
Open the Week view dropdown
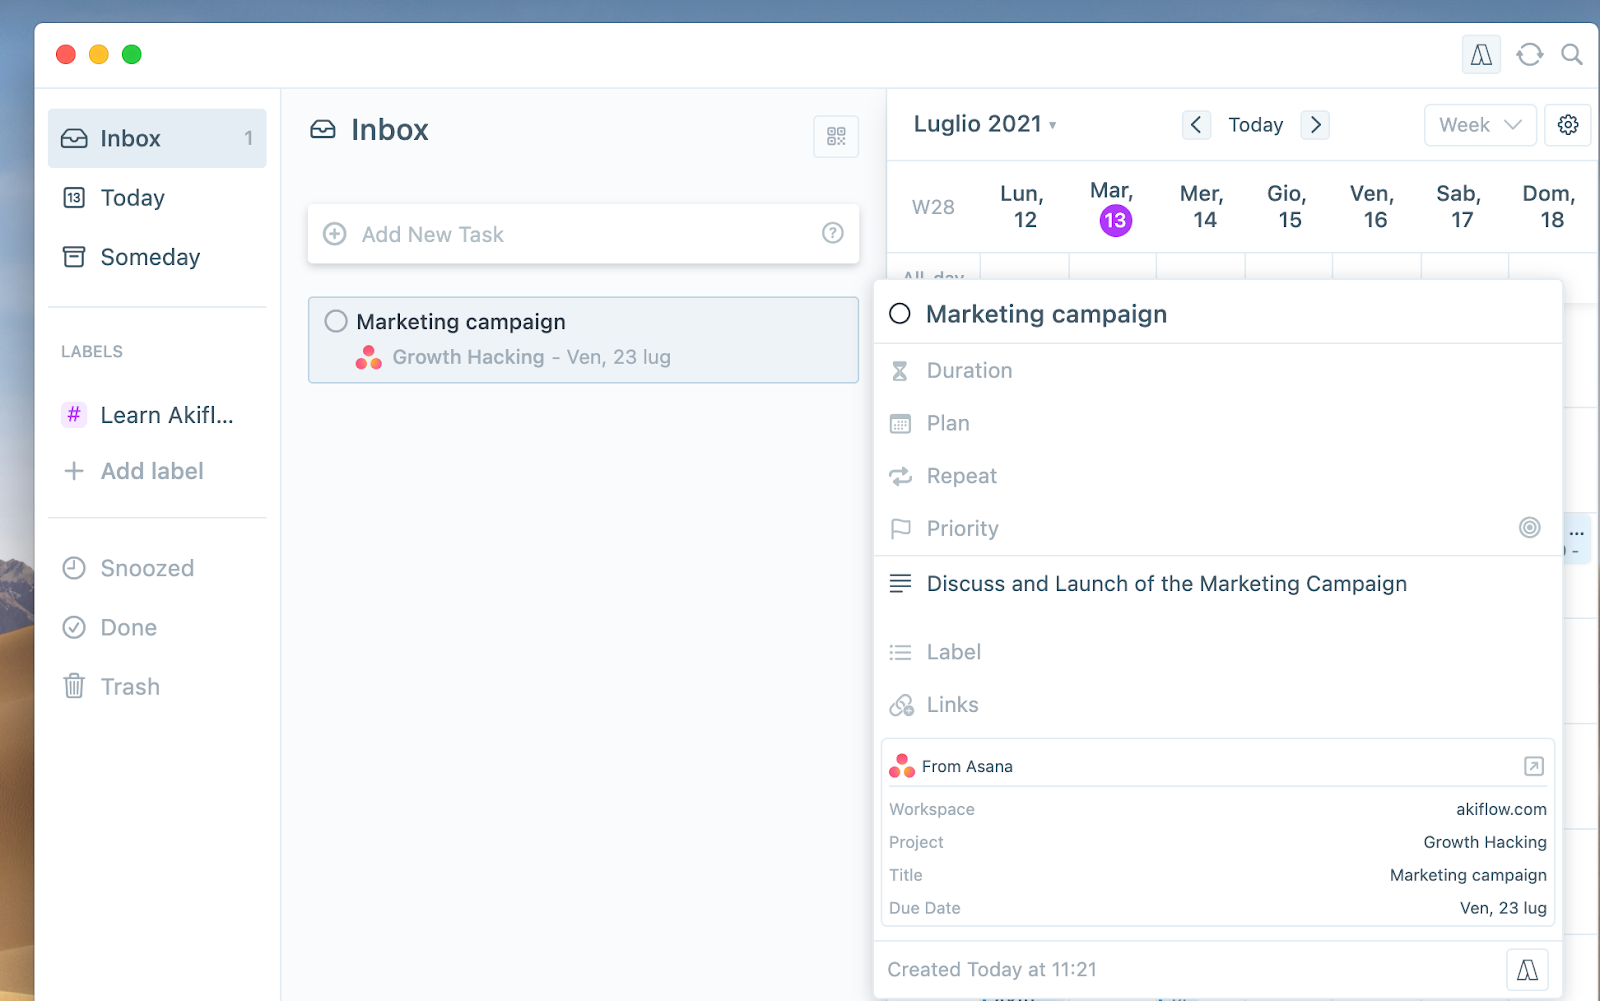[1480, 125]
